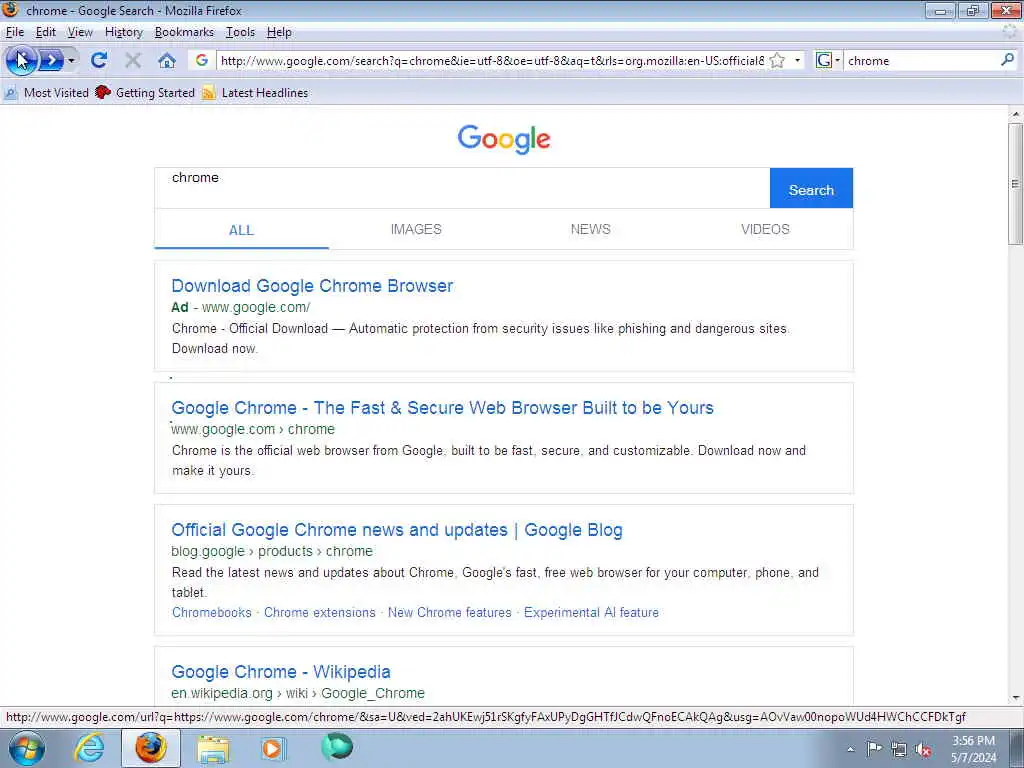Reload the current page
The height and width of the screenshot is (768, 1024).
(99, 61)
